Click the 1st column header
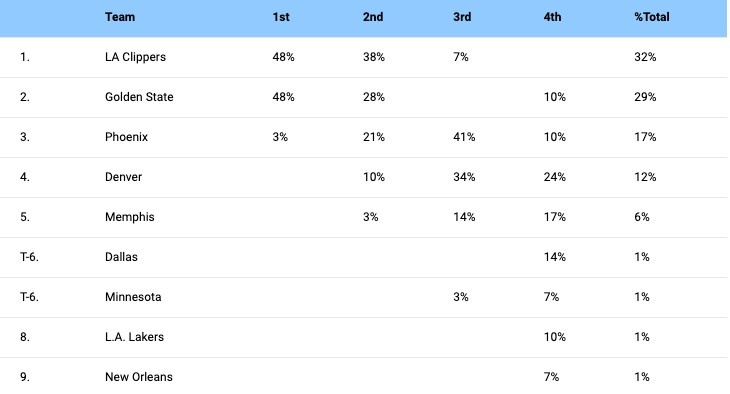 [281, 17]
